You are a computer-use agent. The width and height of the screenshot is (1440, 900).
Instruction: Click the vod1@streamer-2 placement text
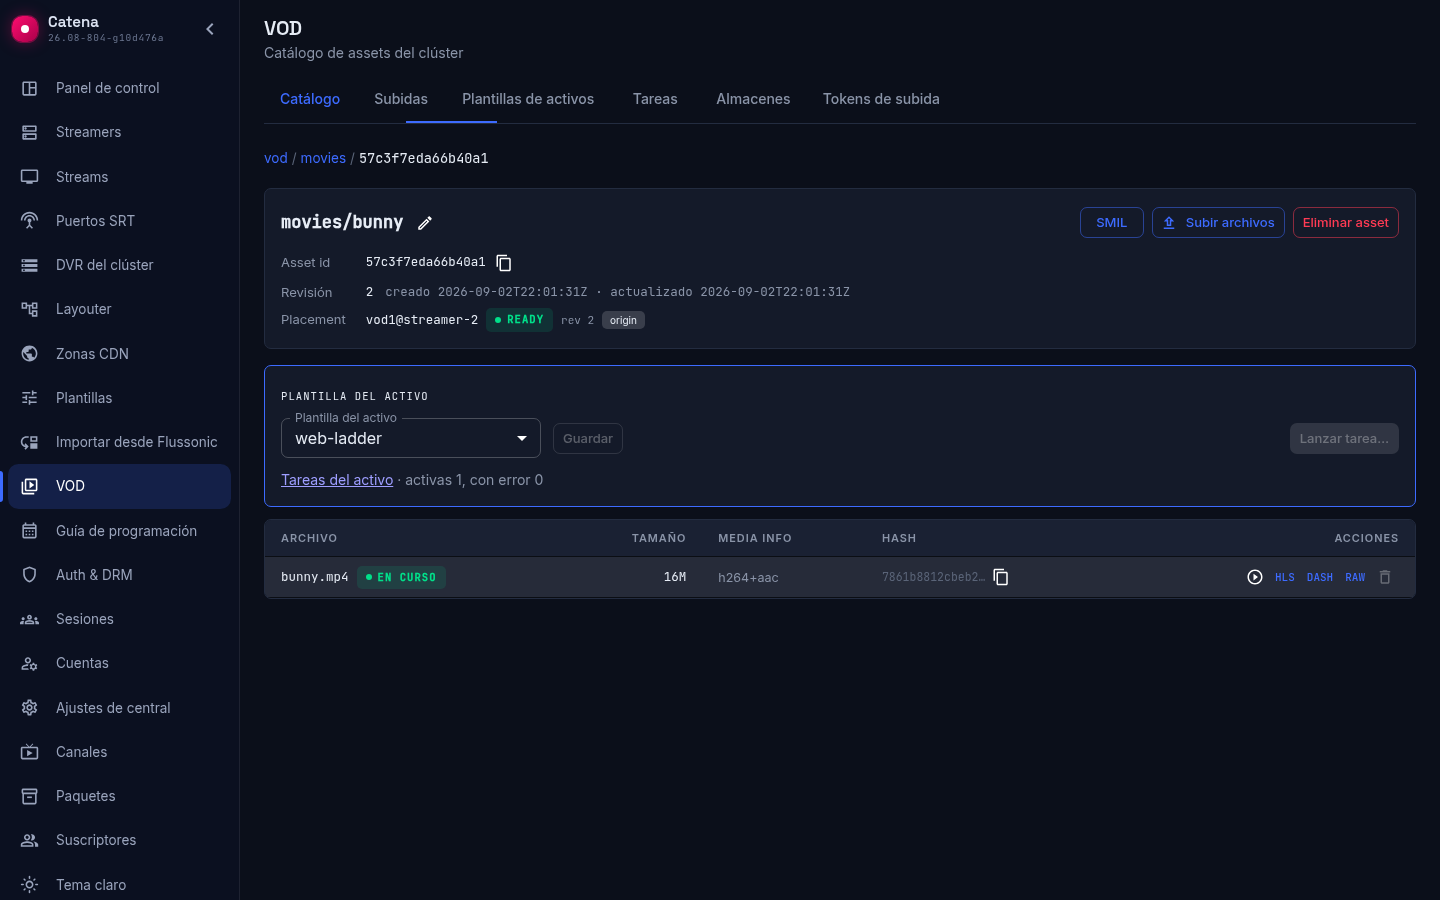[x=422, y=320]
